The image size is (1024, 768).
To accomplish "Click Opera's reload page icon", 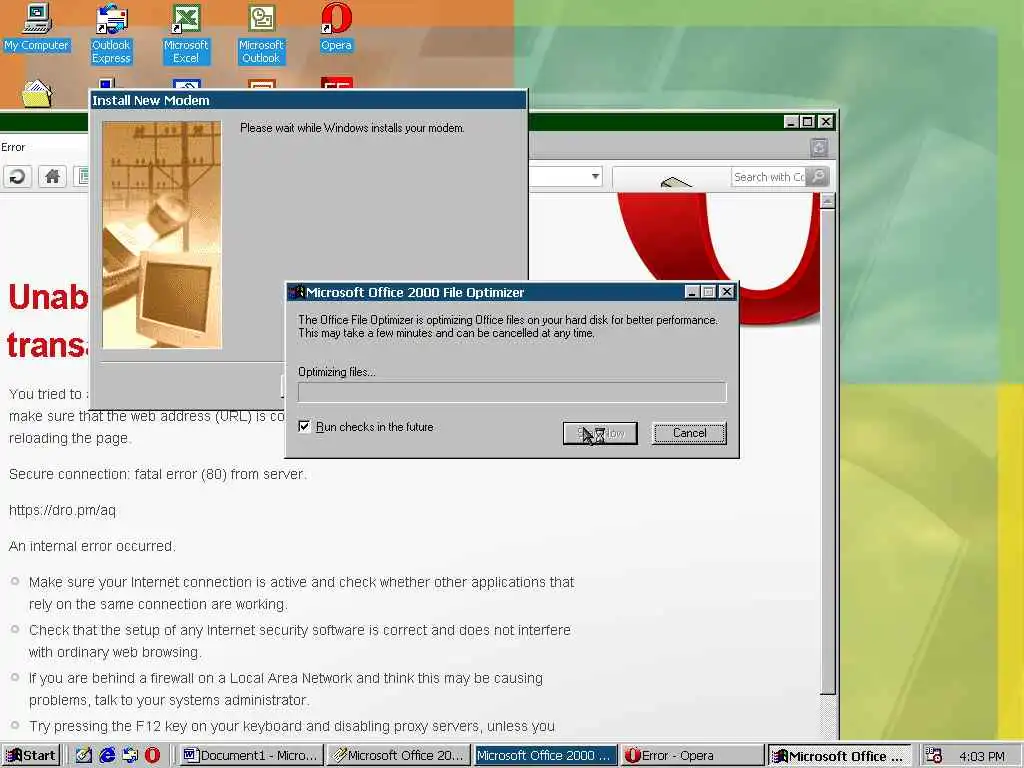I will tap(18, 176).
